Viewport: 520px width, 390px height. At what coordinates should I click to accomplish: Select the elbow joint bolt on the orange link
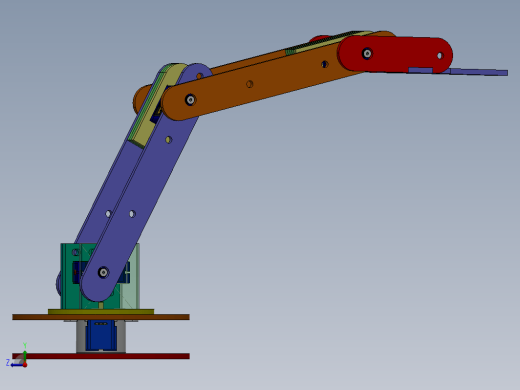pyautogui.click(x=190, y=99)
